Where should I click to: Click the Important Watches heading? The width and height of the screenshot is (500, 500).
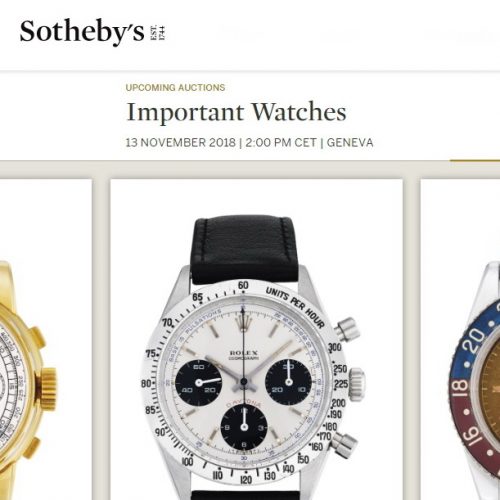tap(236, 112)
